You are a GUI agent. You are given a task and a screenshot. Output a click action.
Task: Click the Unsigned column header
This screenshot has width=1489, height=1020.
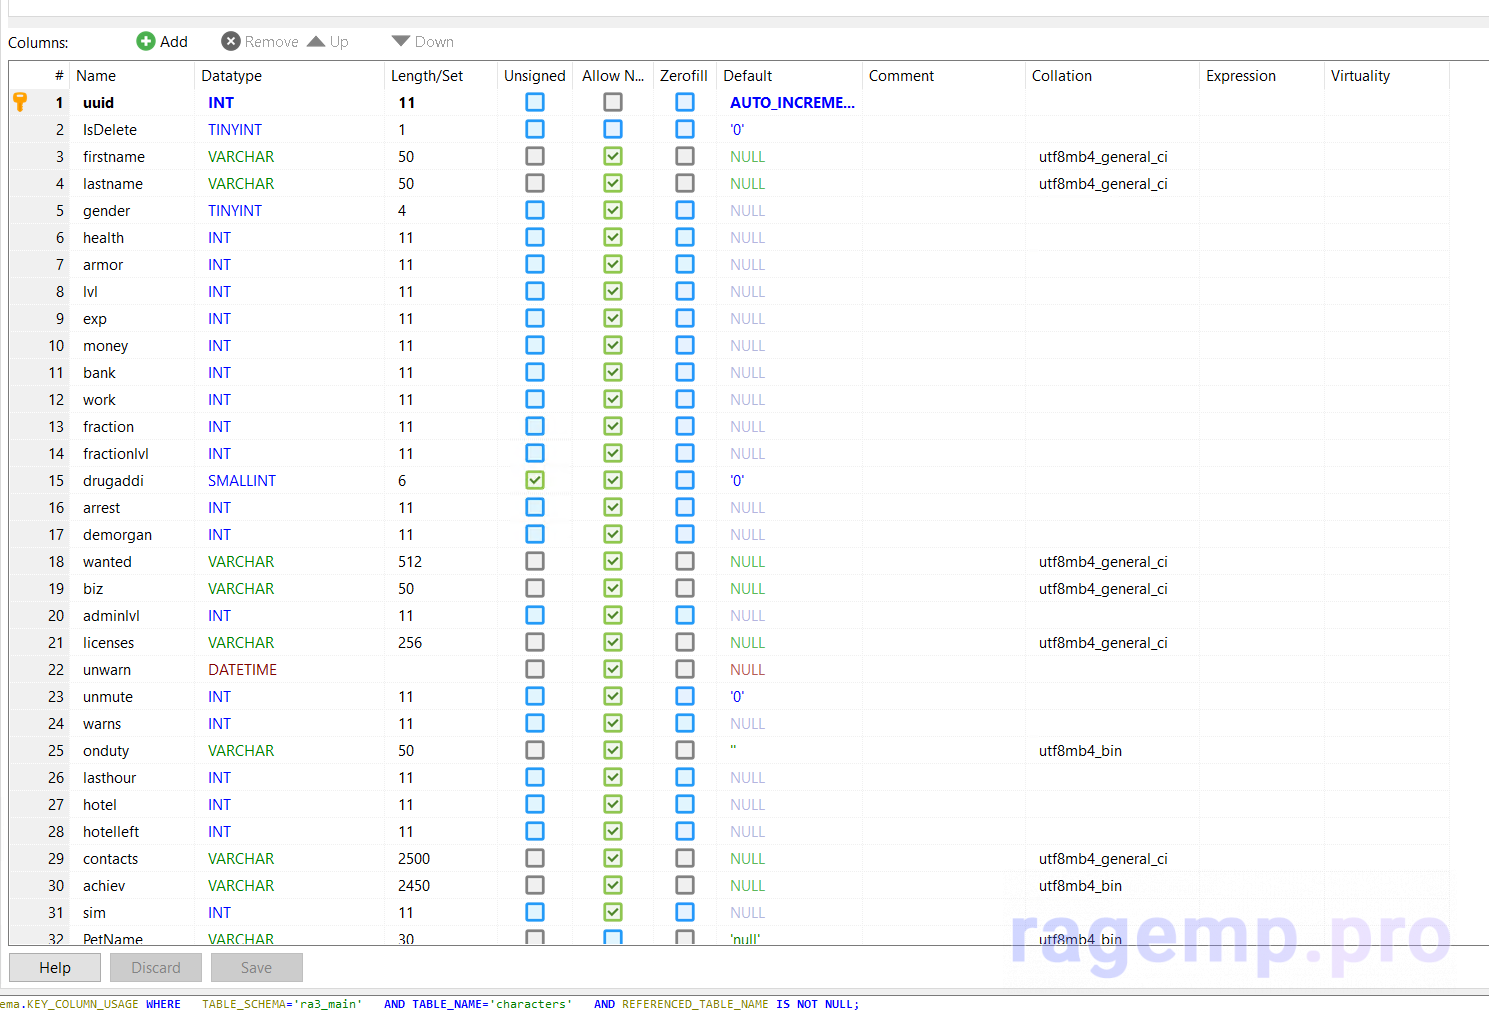tap(534, 76)
